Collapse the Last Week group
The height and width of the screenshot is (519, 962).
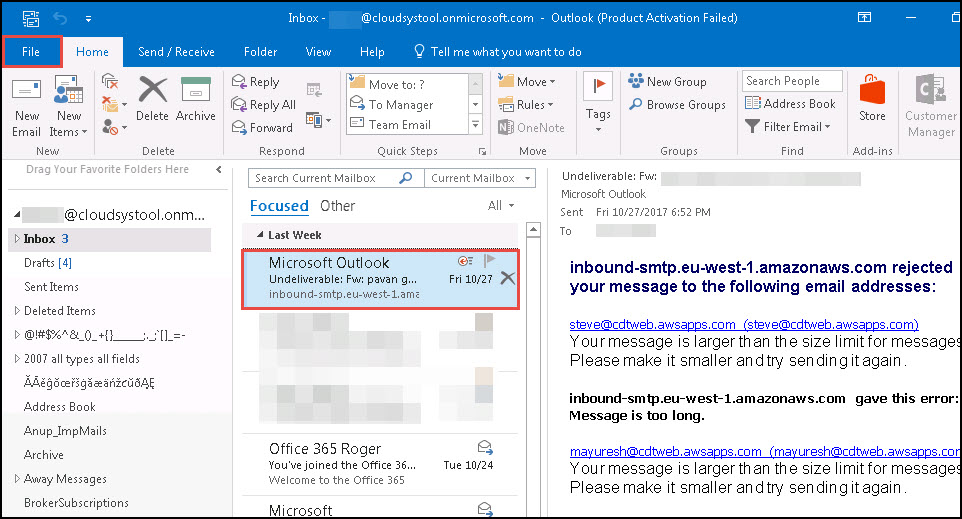(x=260, y=235)
